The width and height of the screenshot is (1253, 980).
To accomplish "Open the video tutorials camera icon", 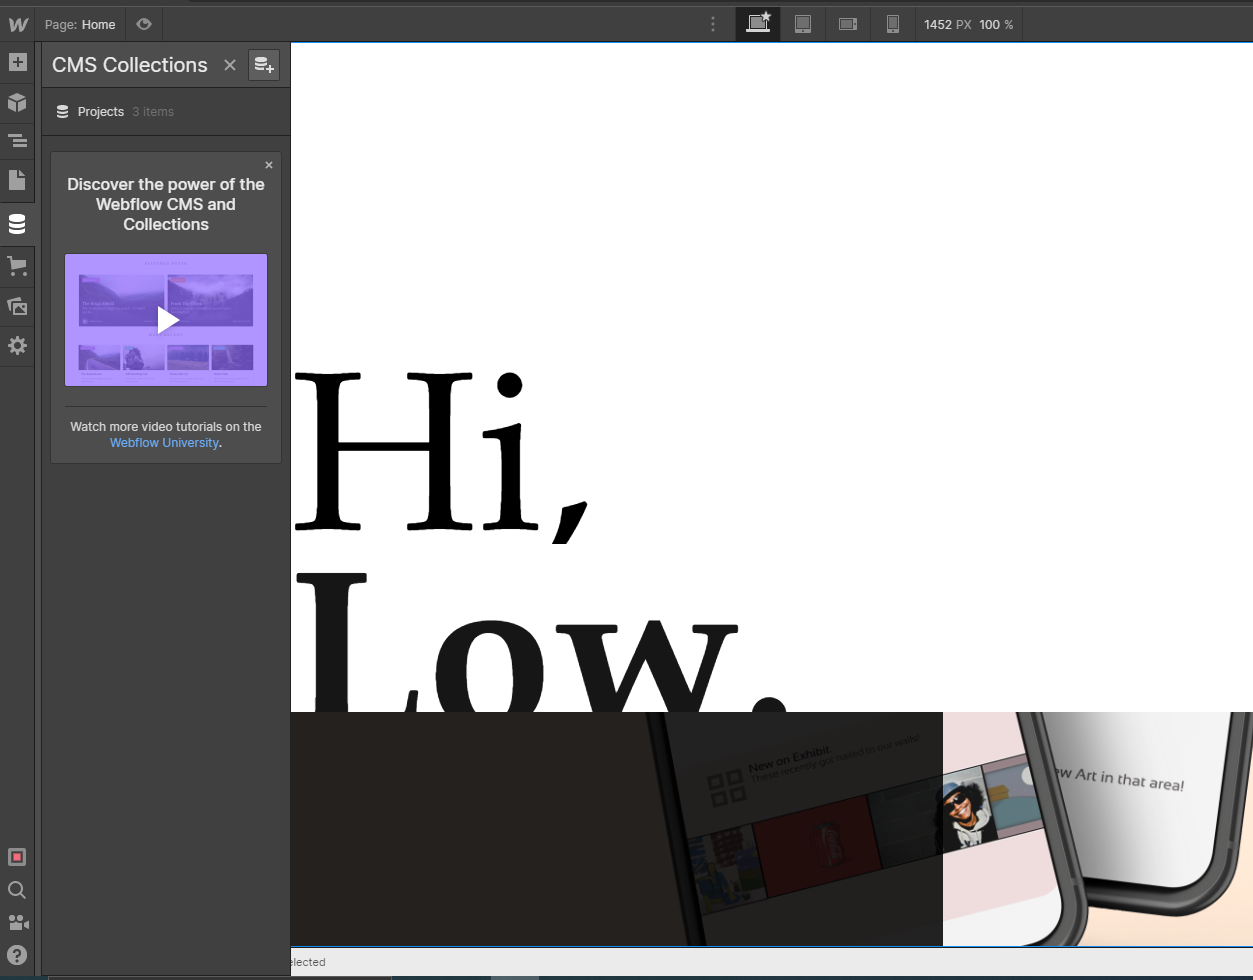I will (17, 922).
